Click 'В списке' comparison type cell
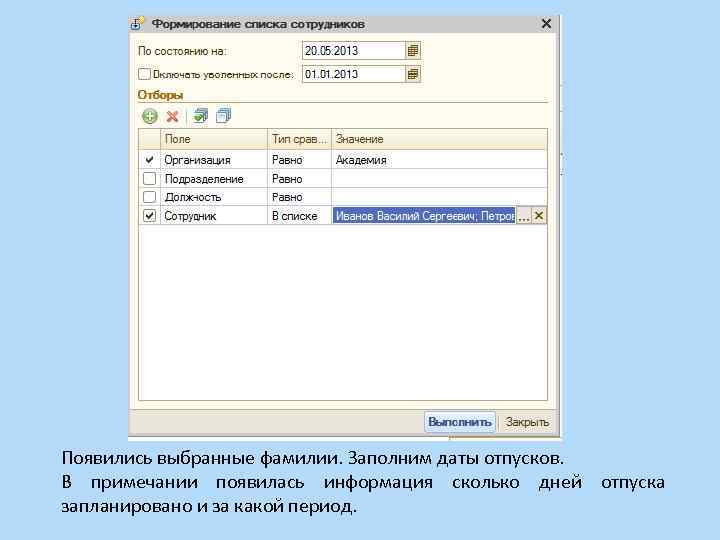Image resolution: width=720 pixels, height=540 pixels. coord(299,215)
